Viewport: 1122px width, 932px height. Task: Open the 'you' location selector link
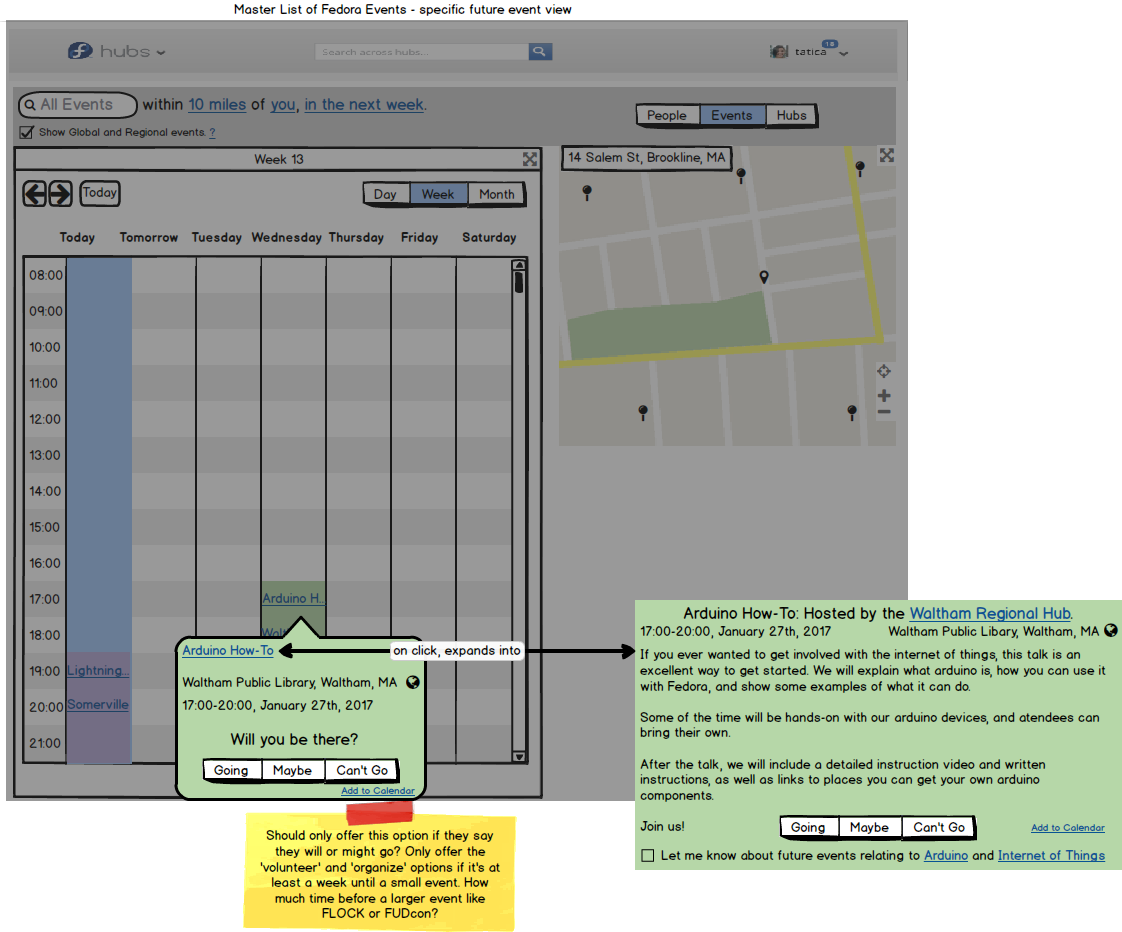(283, 105)
